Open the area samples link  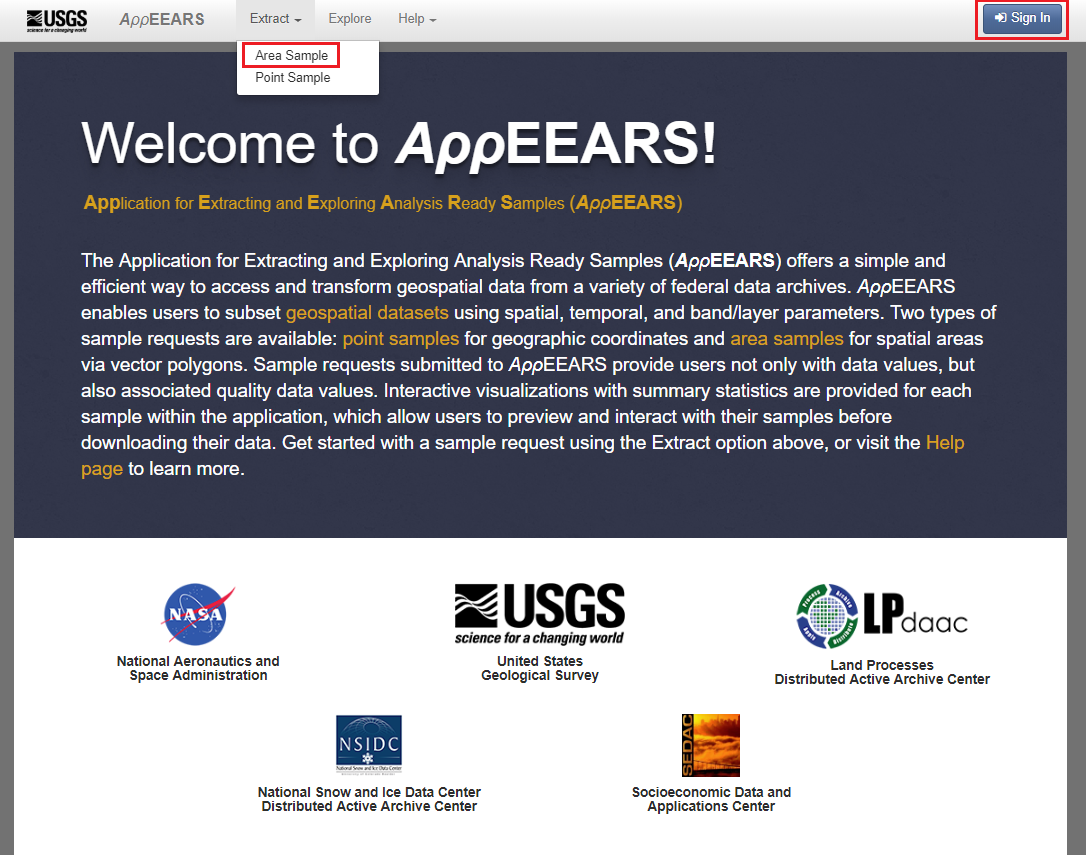click(x=787, y=339)
